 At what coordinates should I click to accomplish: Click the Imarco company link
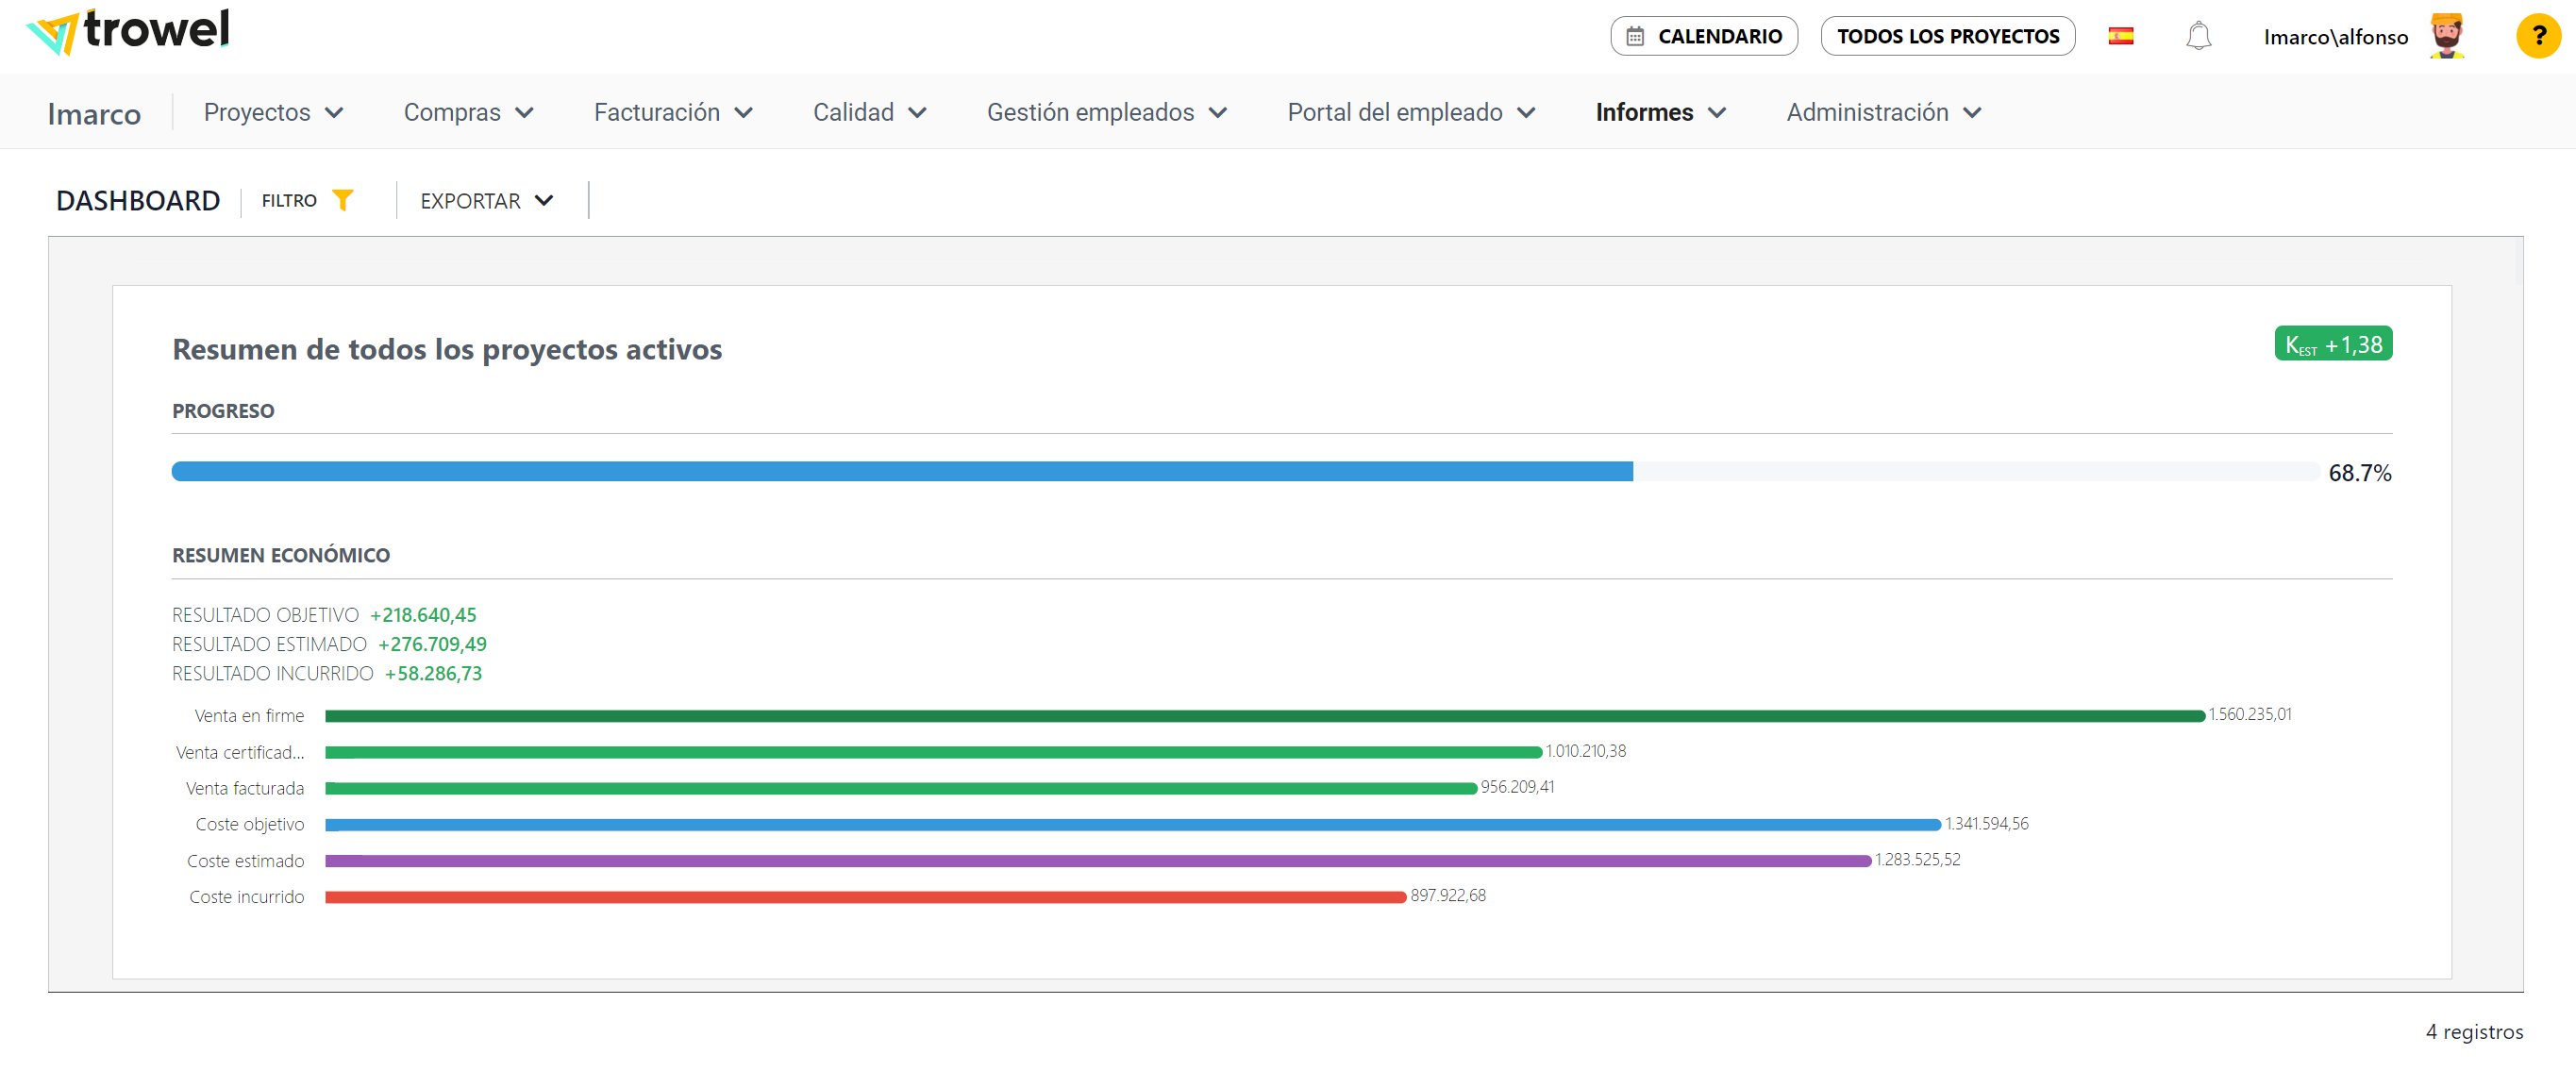pyautogui.click(x=94, y=114)
